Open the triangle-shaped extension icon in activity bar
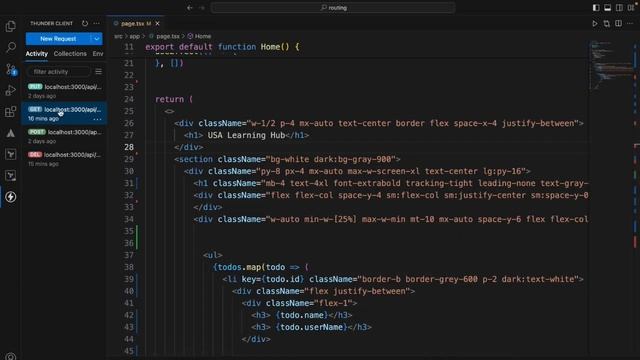640x360 pixels. coord(11,133)
